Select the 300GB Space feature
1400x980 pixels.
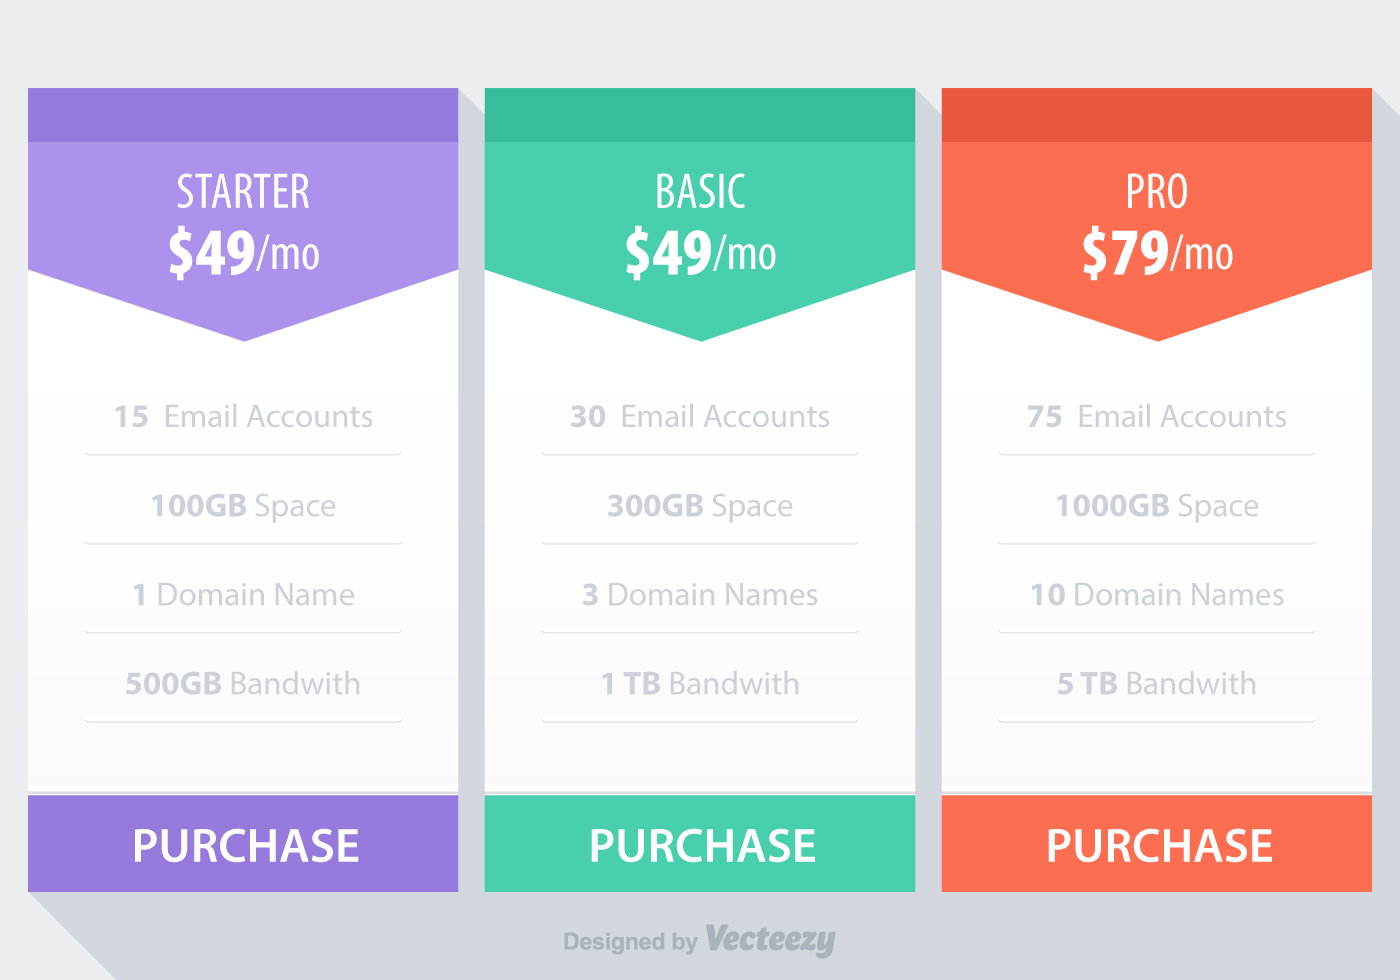coord(700,505)
